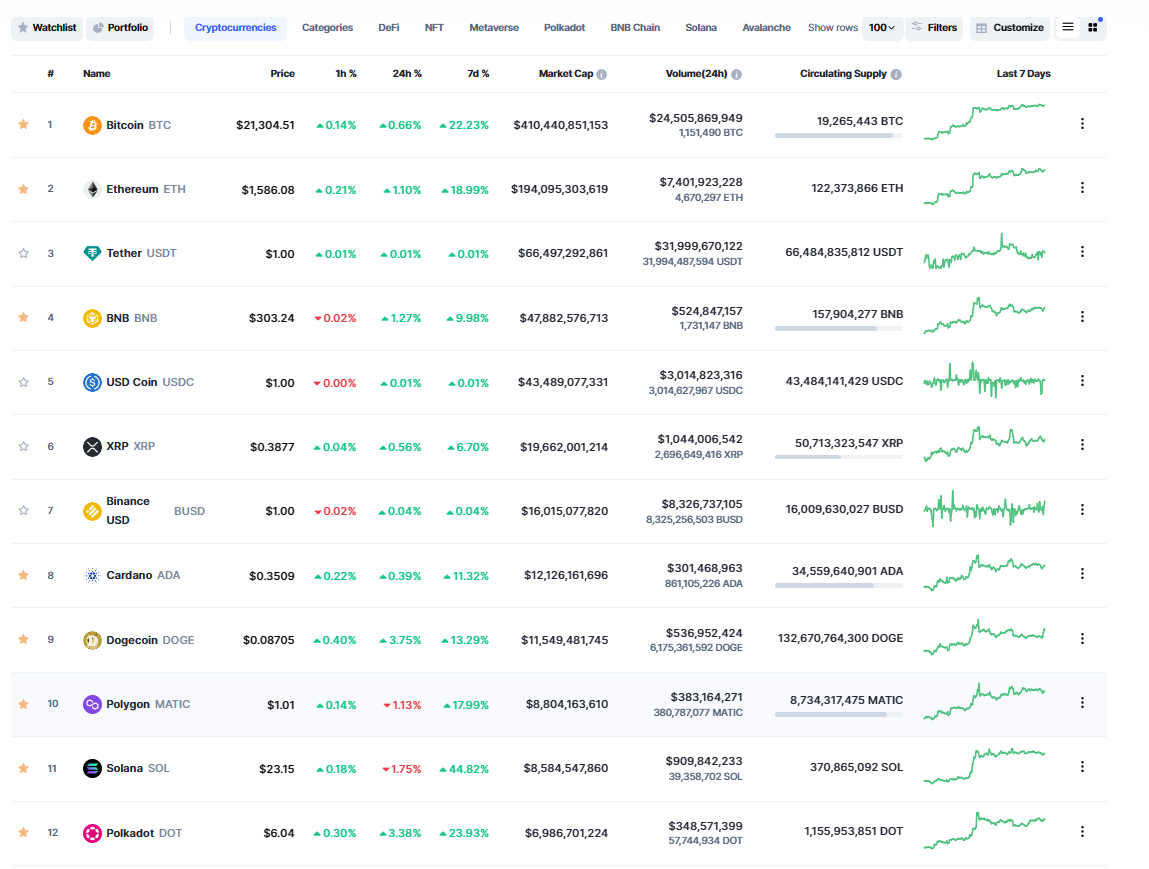Open the Show rows 100 dropdown
This screenshot has width=1149, height=869.
[x=881, y=28]
